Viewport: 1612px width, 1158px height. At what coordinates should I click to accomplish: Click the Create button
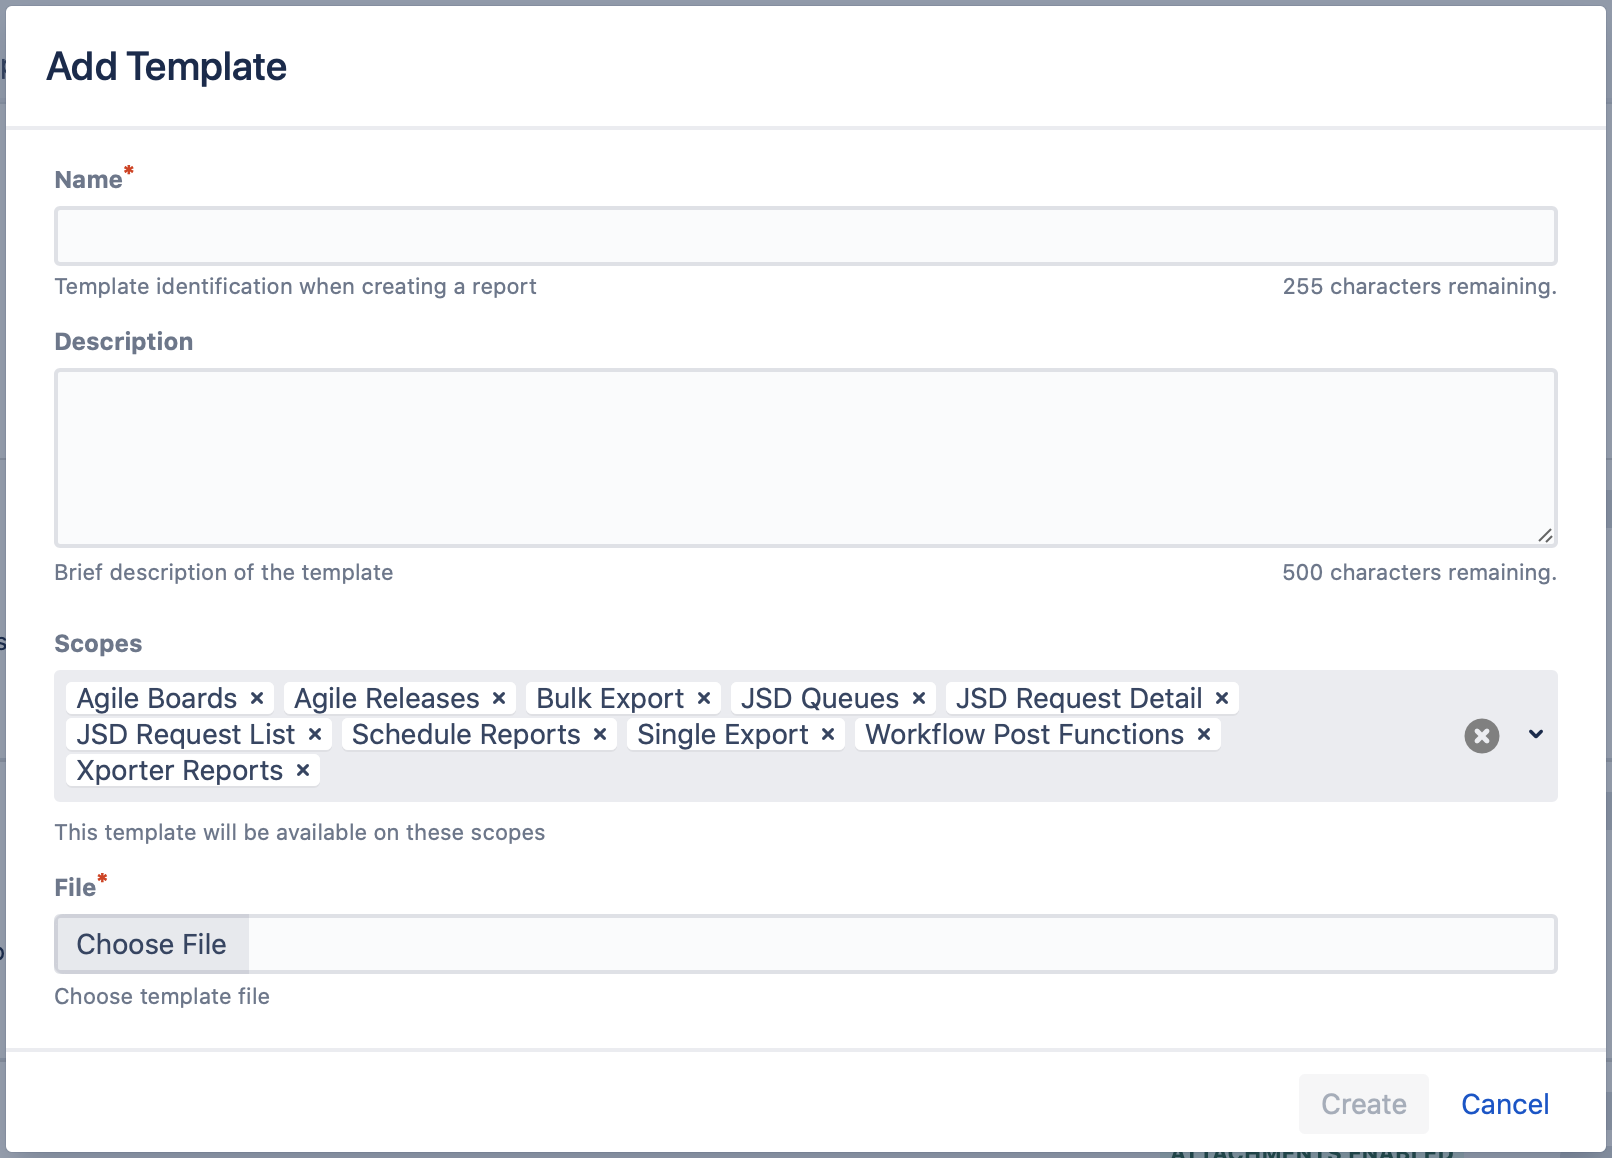click(1363, 1104)
